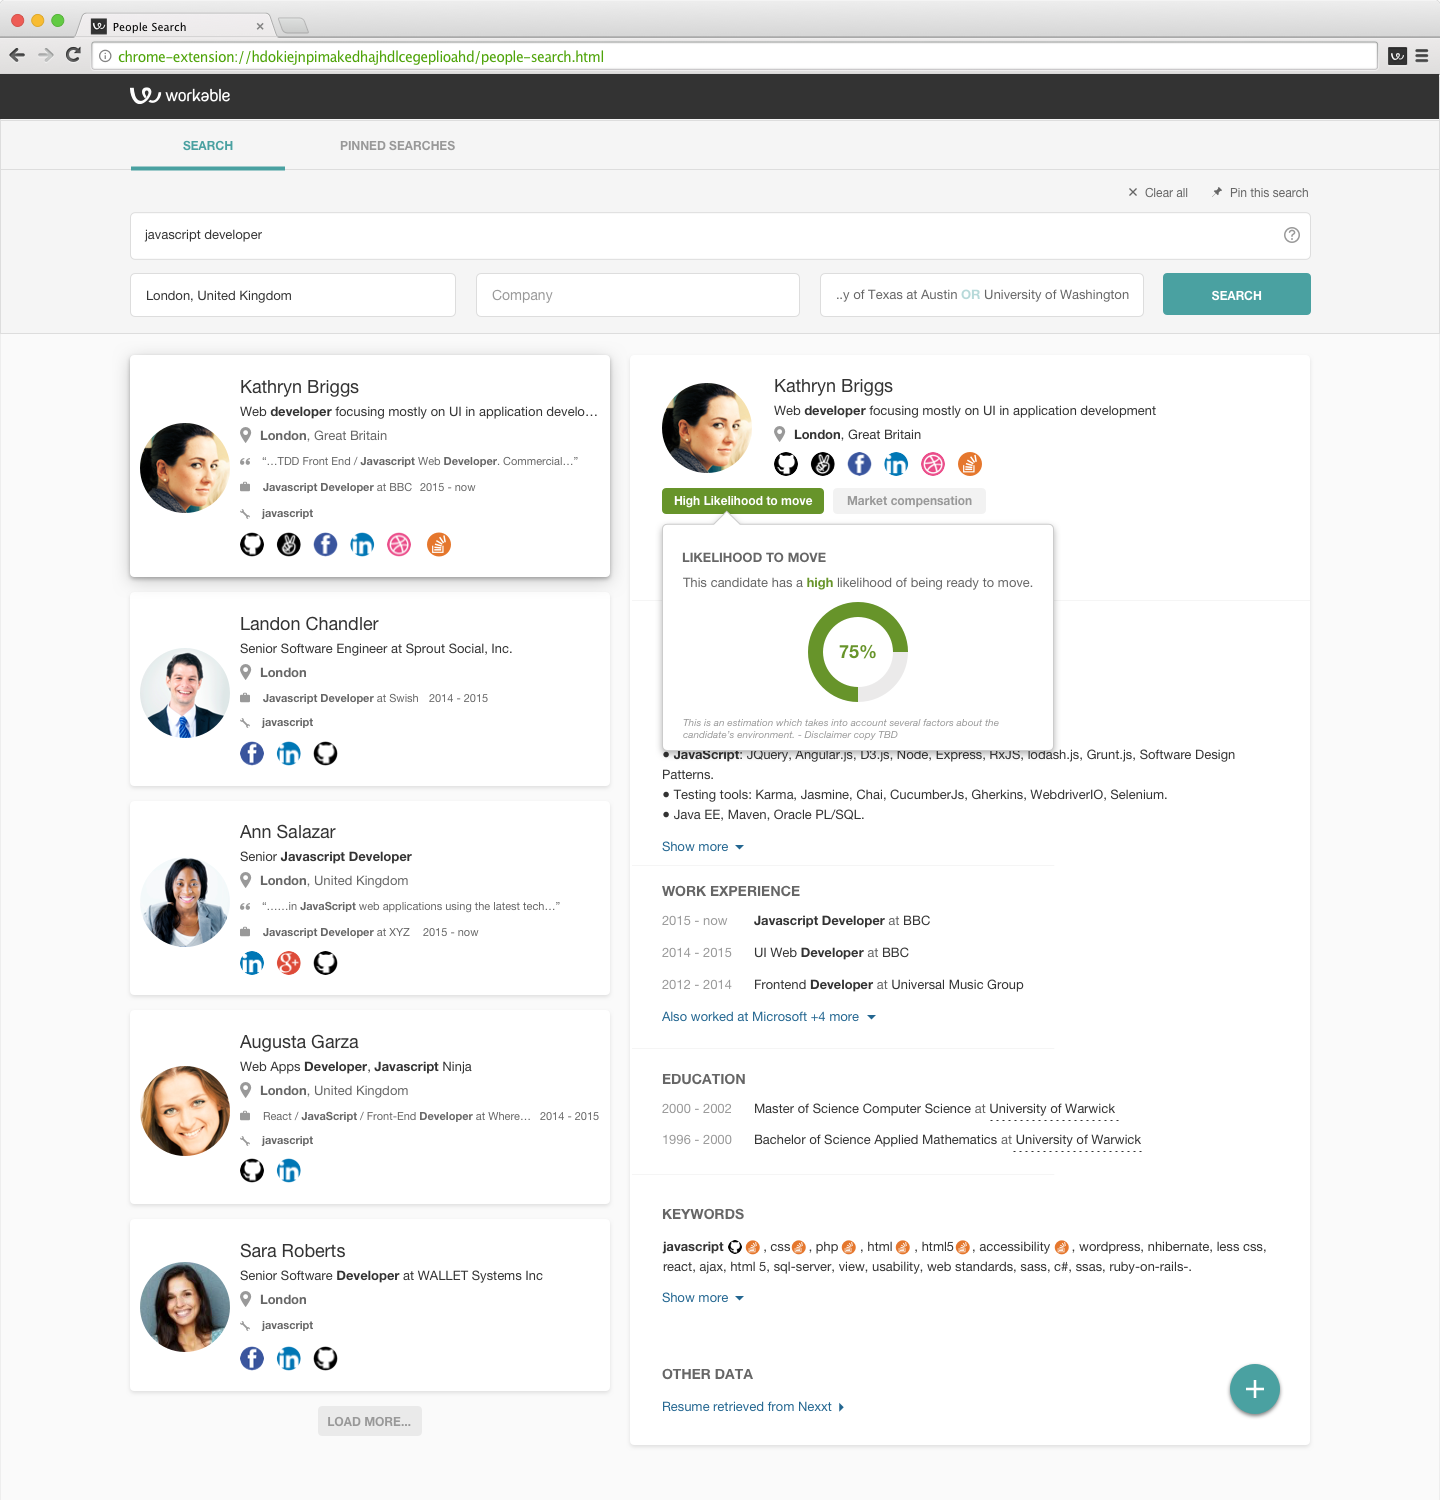Viewport: 1440px width, 1500px height.
Task: Toggle the High Likelihood to move badge
Action: pyautogui.click(x=742, y=501)
